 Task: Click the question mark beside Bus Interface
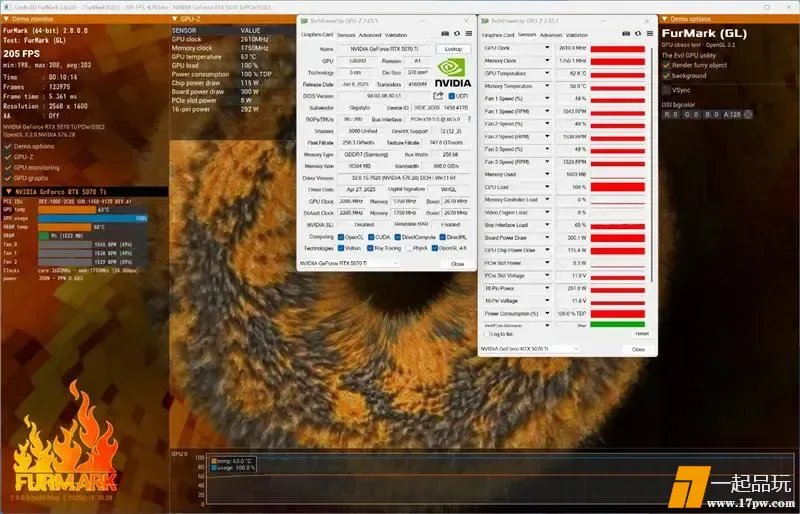click(x=469, y=119)
